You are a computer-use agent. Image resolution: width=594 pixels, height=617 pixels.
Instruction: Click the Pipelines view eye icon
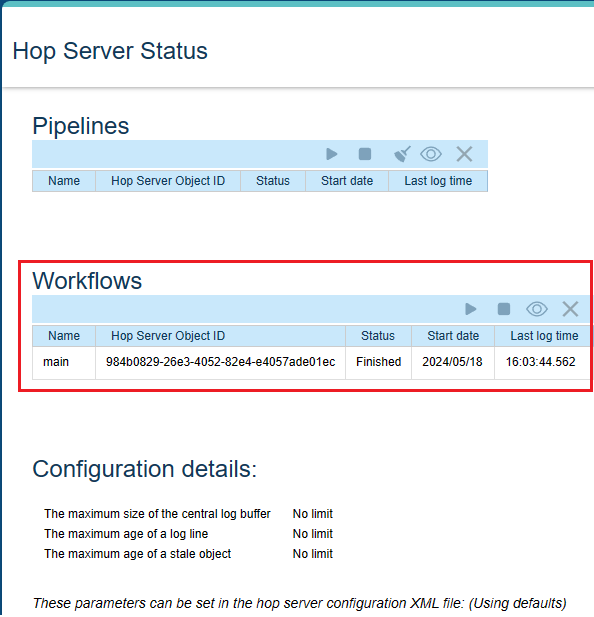tap(431, 154)
